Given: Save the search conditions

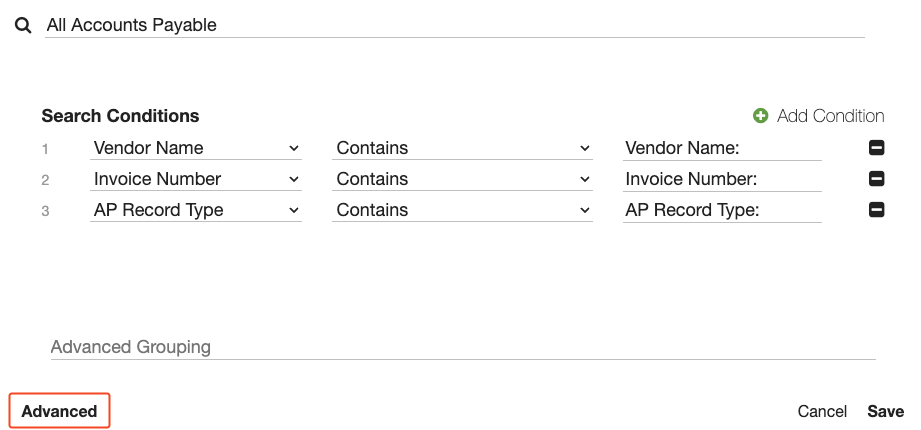Looking at the screenshot, I should (x=885, y=412).
